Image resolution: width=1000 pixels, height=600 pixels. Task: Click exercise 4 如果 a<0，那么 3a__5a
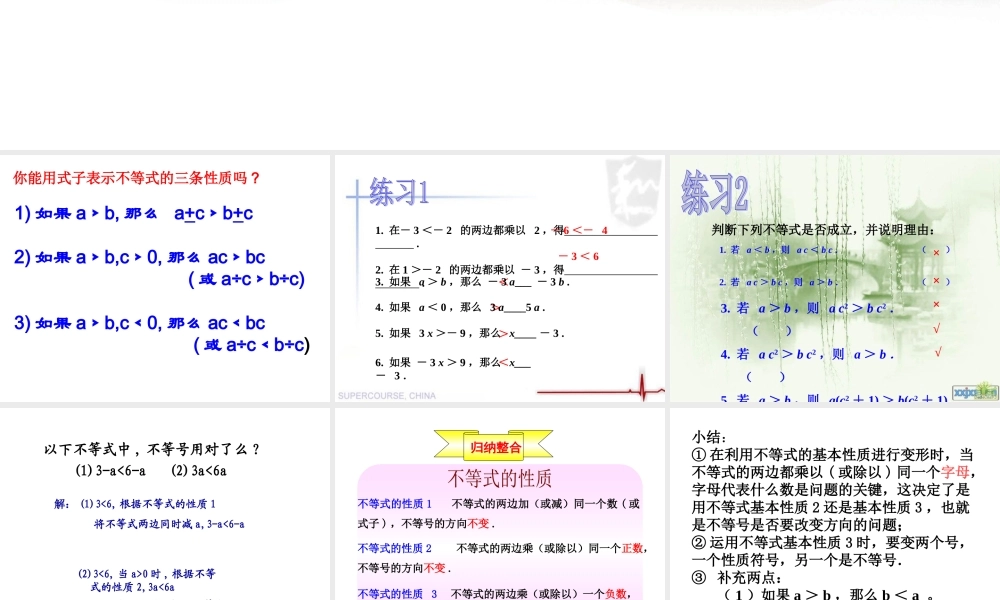pos(460,307)
